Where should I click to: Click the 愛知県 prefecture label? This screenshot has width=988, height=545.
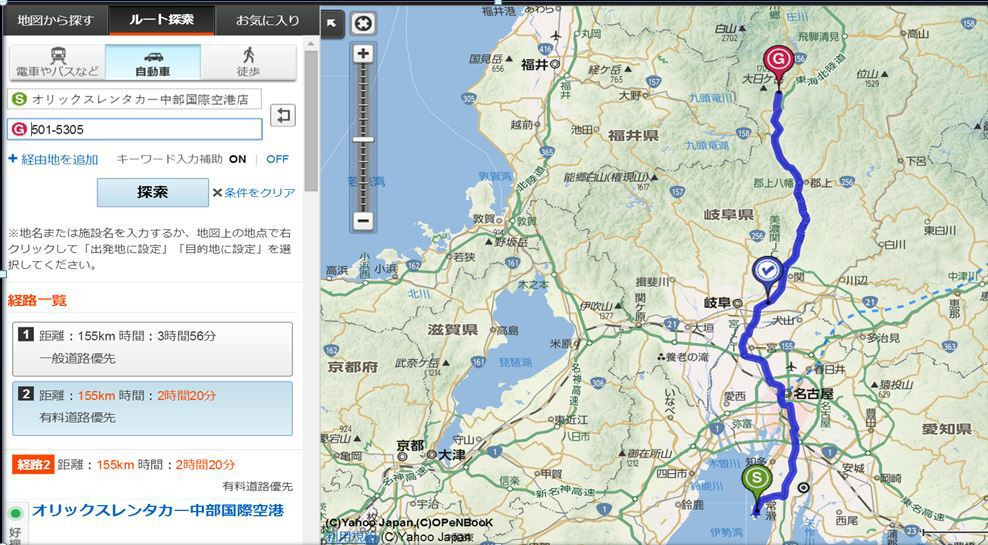pyautogui.click(x=946, y=430)
